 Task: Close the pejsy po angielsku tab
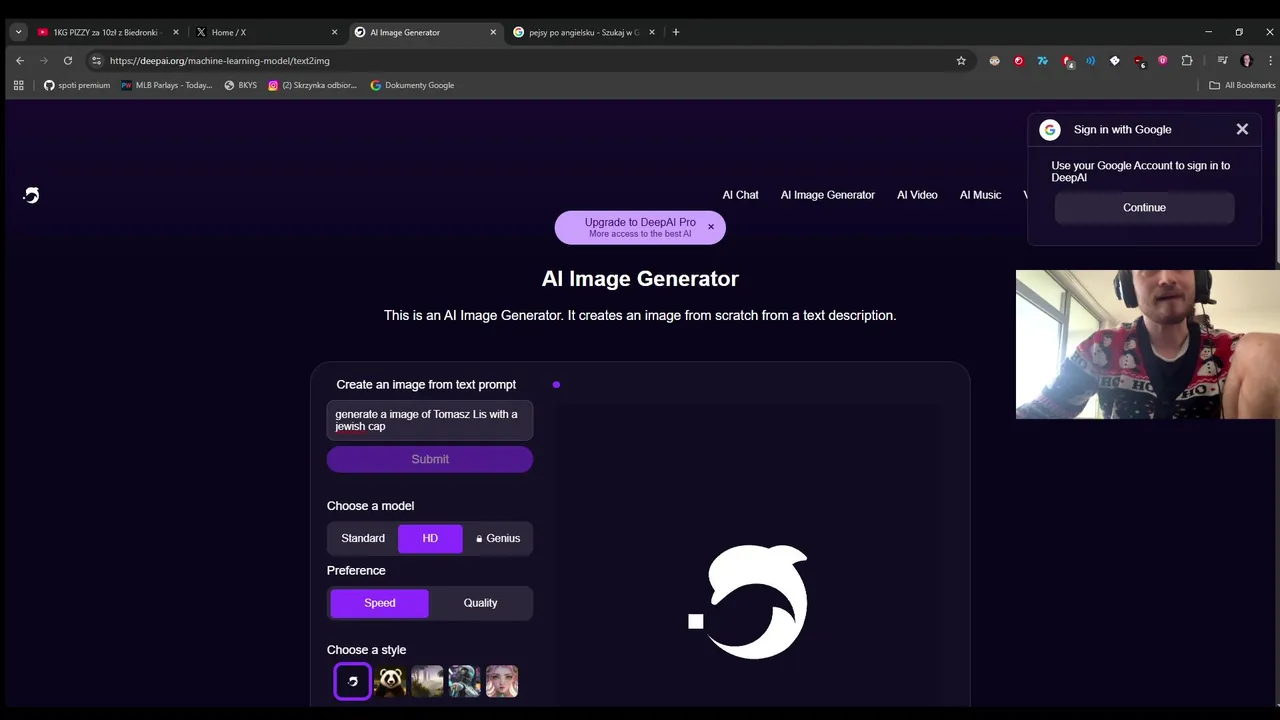coord(652,32)
